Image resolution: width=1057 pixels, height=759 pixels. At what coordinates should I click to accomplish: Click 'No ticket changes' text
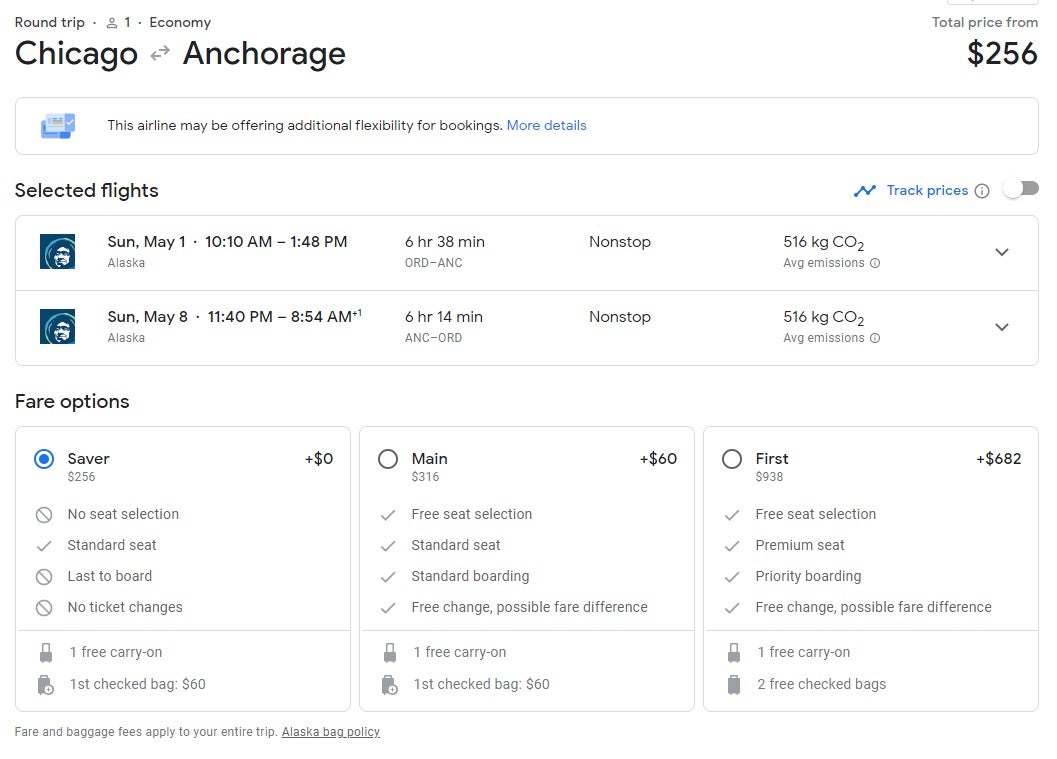tap(125, 607)
